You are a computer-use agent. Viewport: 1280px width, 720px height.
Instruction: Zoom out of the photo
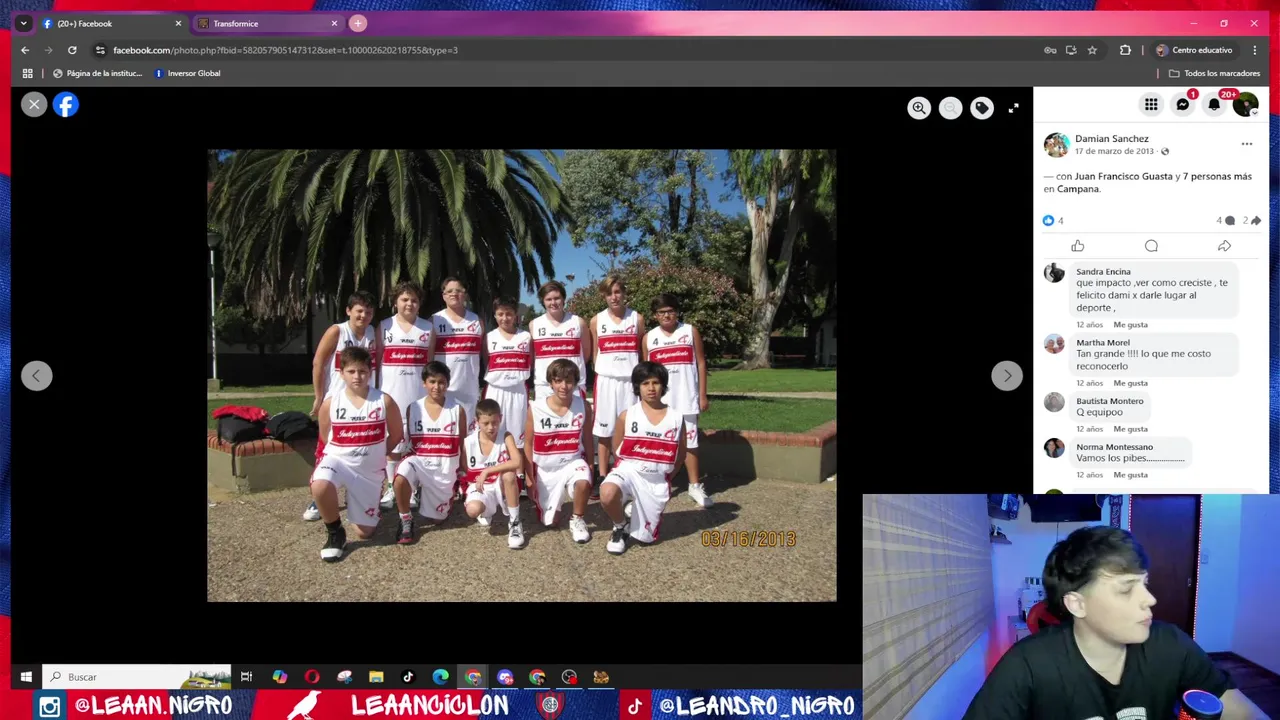(950, 108)
